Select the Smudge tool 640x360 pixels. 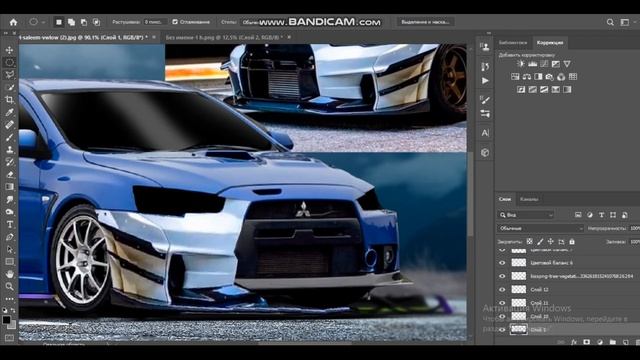point(9,199)
